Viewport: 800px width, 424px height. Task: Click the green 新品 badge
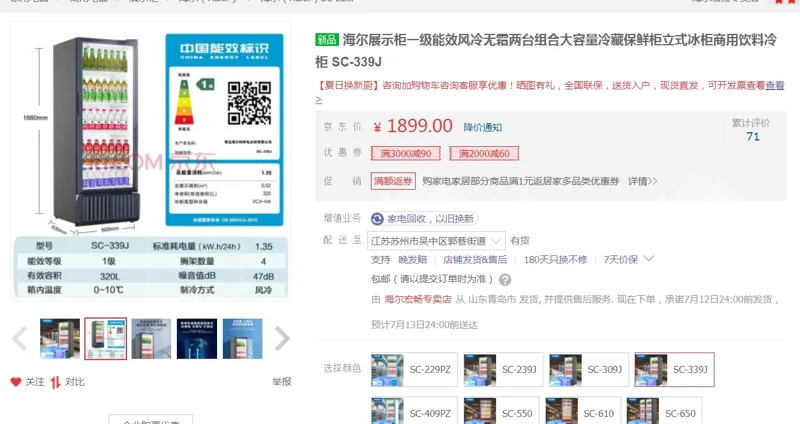327,39
